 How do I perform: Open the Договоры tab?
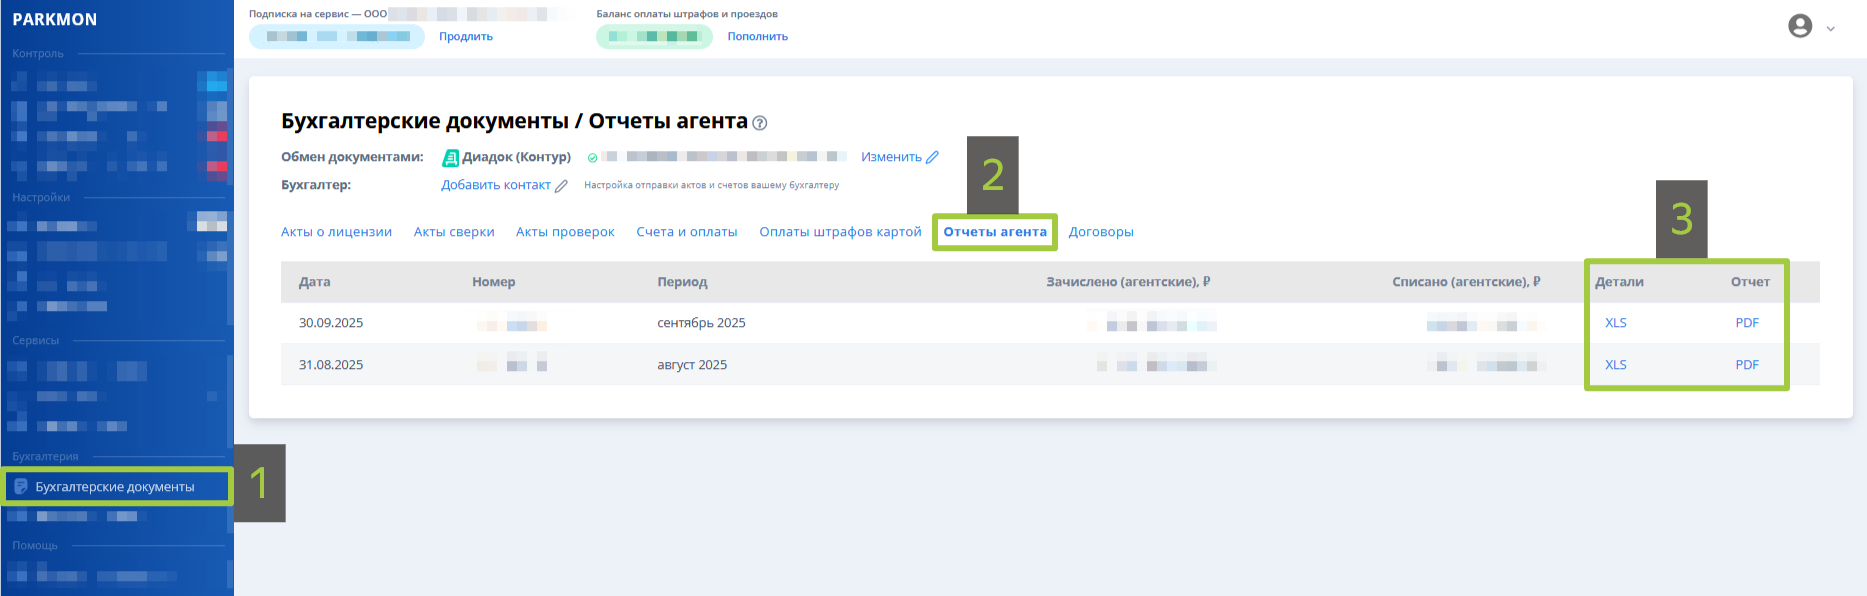tap(1101, 232)
